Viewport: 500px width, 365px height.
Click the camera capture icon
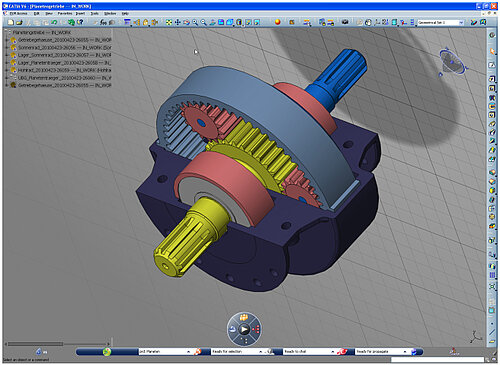[345, 22]
